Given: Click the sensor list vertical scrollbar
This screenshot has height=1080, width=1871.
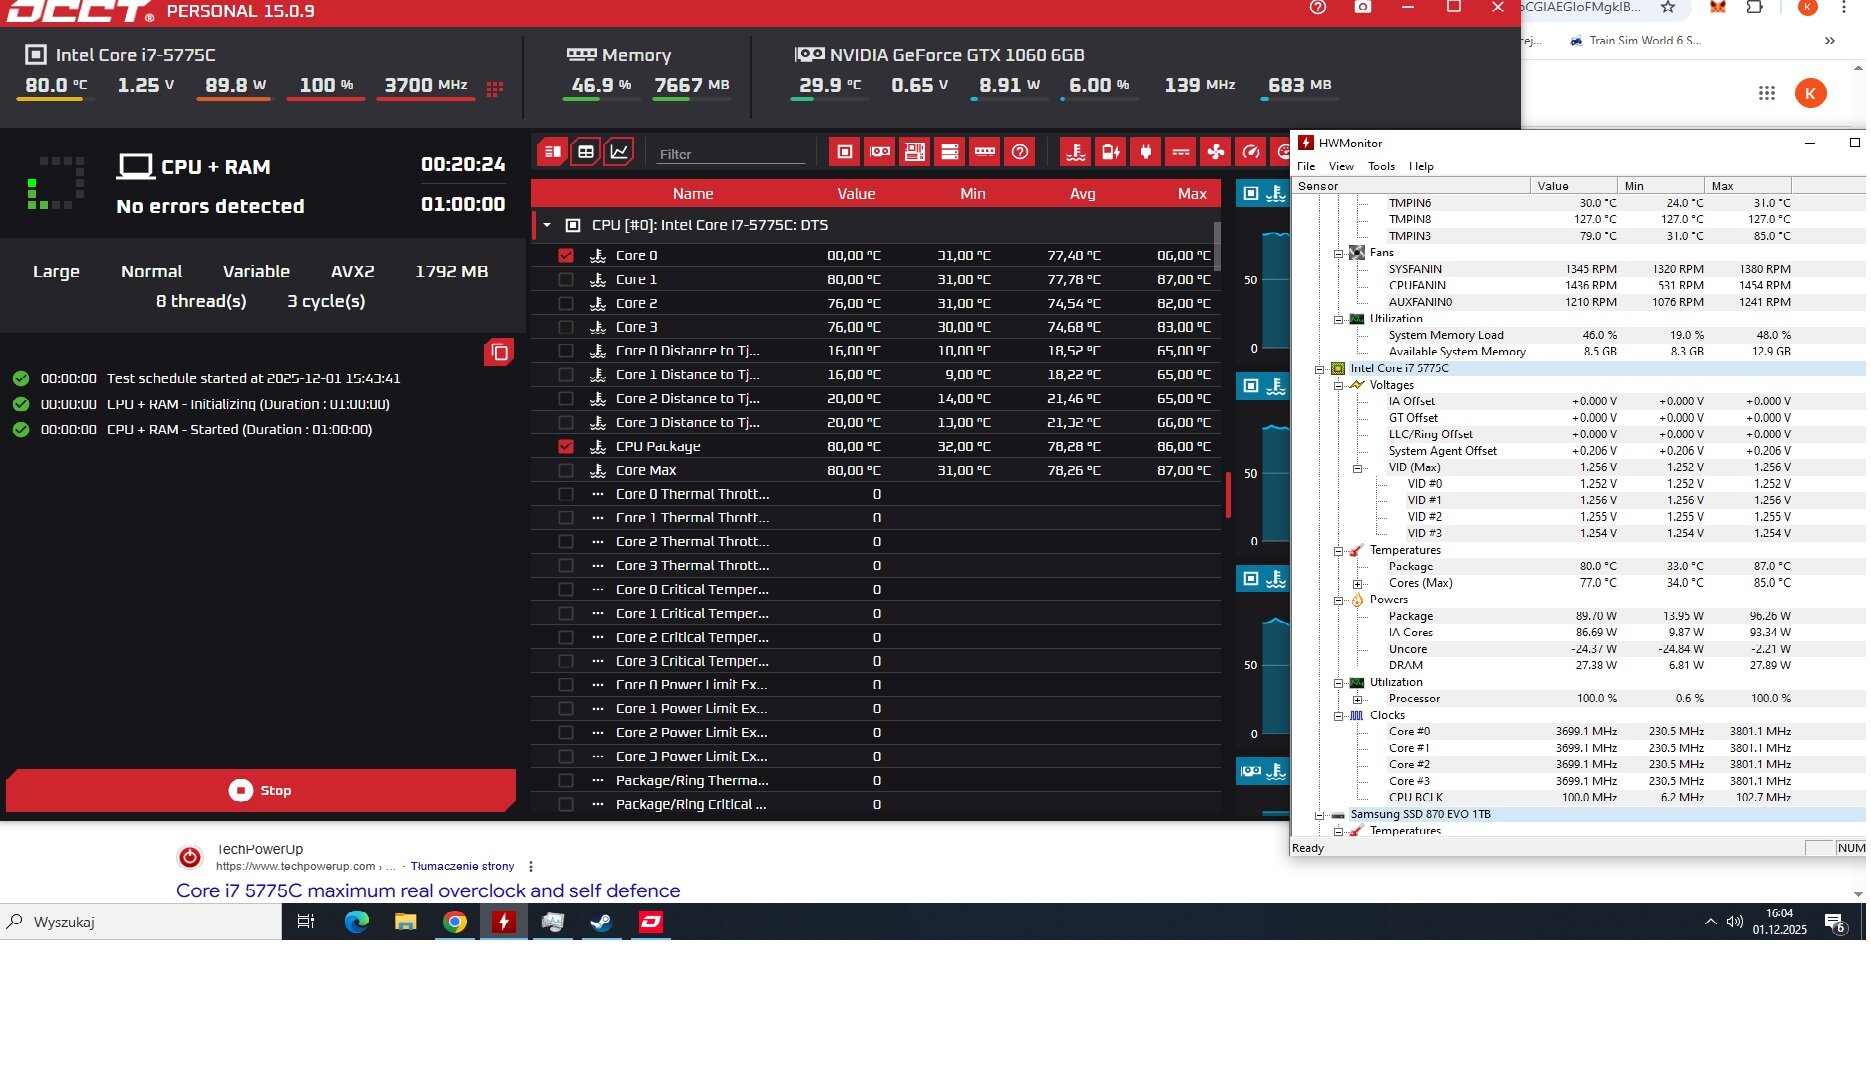Looking at the screenshot, I should pos(1217,247).
